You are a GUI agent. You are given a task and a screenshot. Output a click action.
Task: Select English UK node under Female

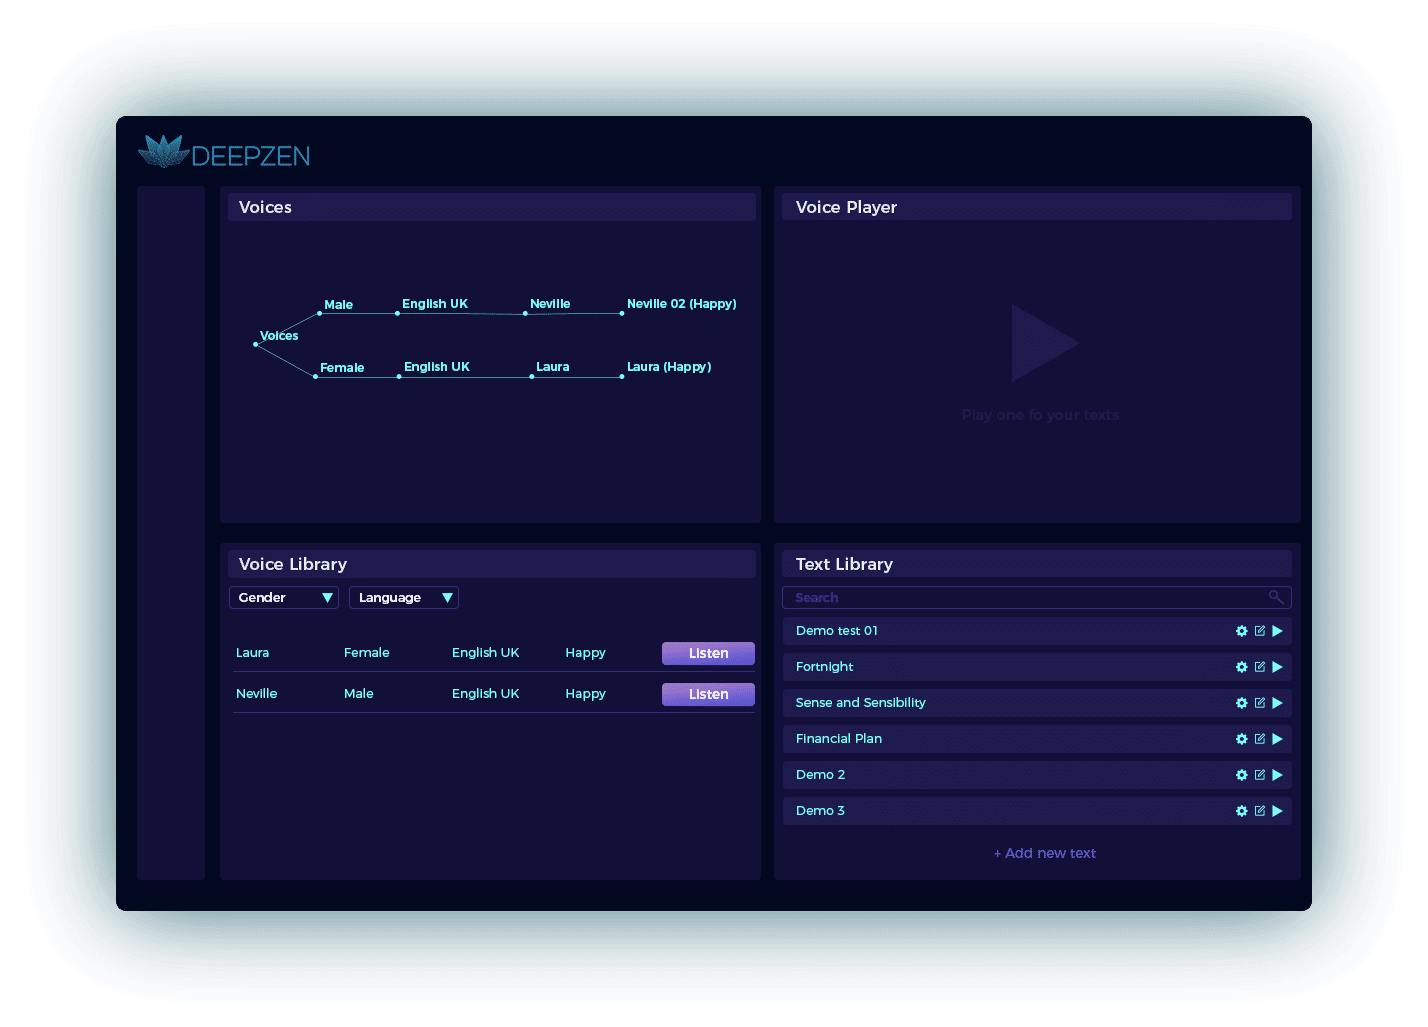click(437, 367)
